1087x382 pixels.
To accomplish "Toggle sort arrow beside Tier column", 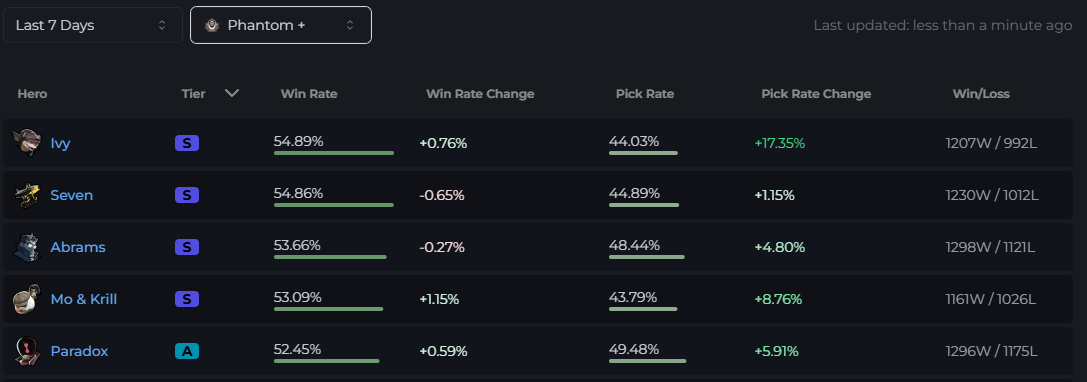I will pos(232,93).
